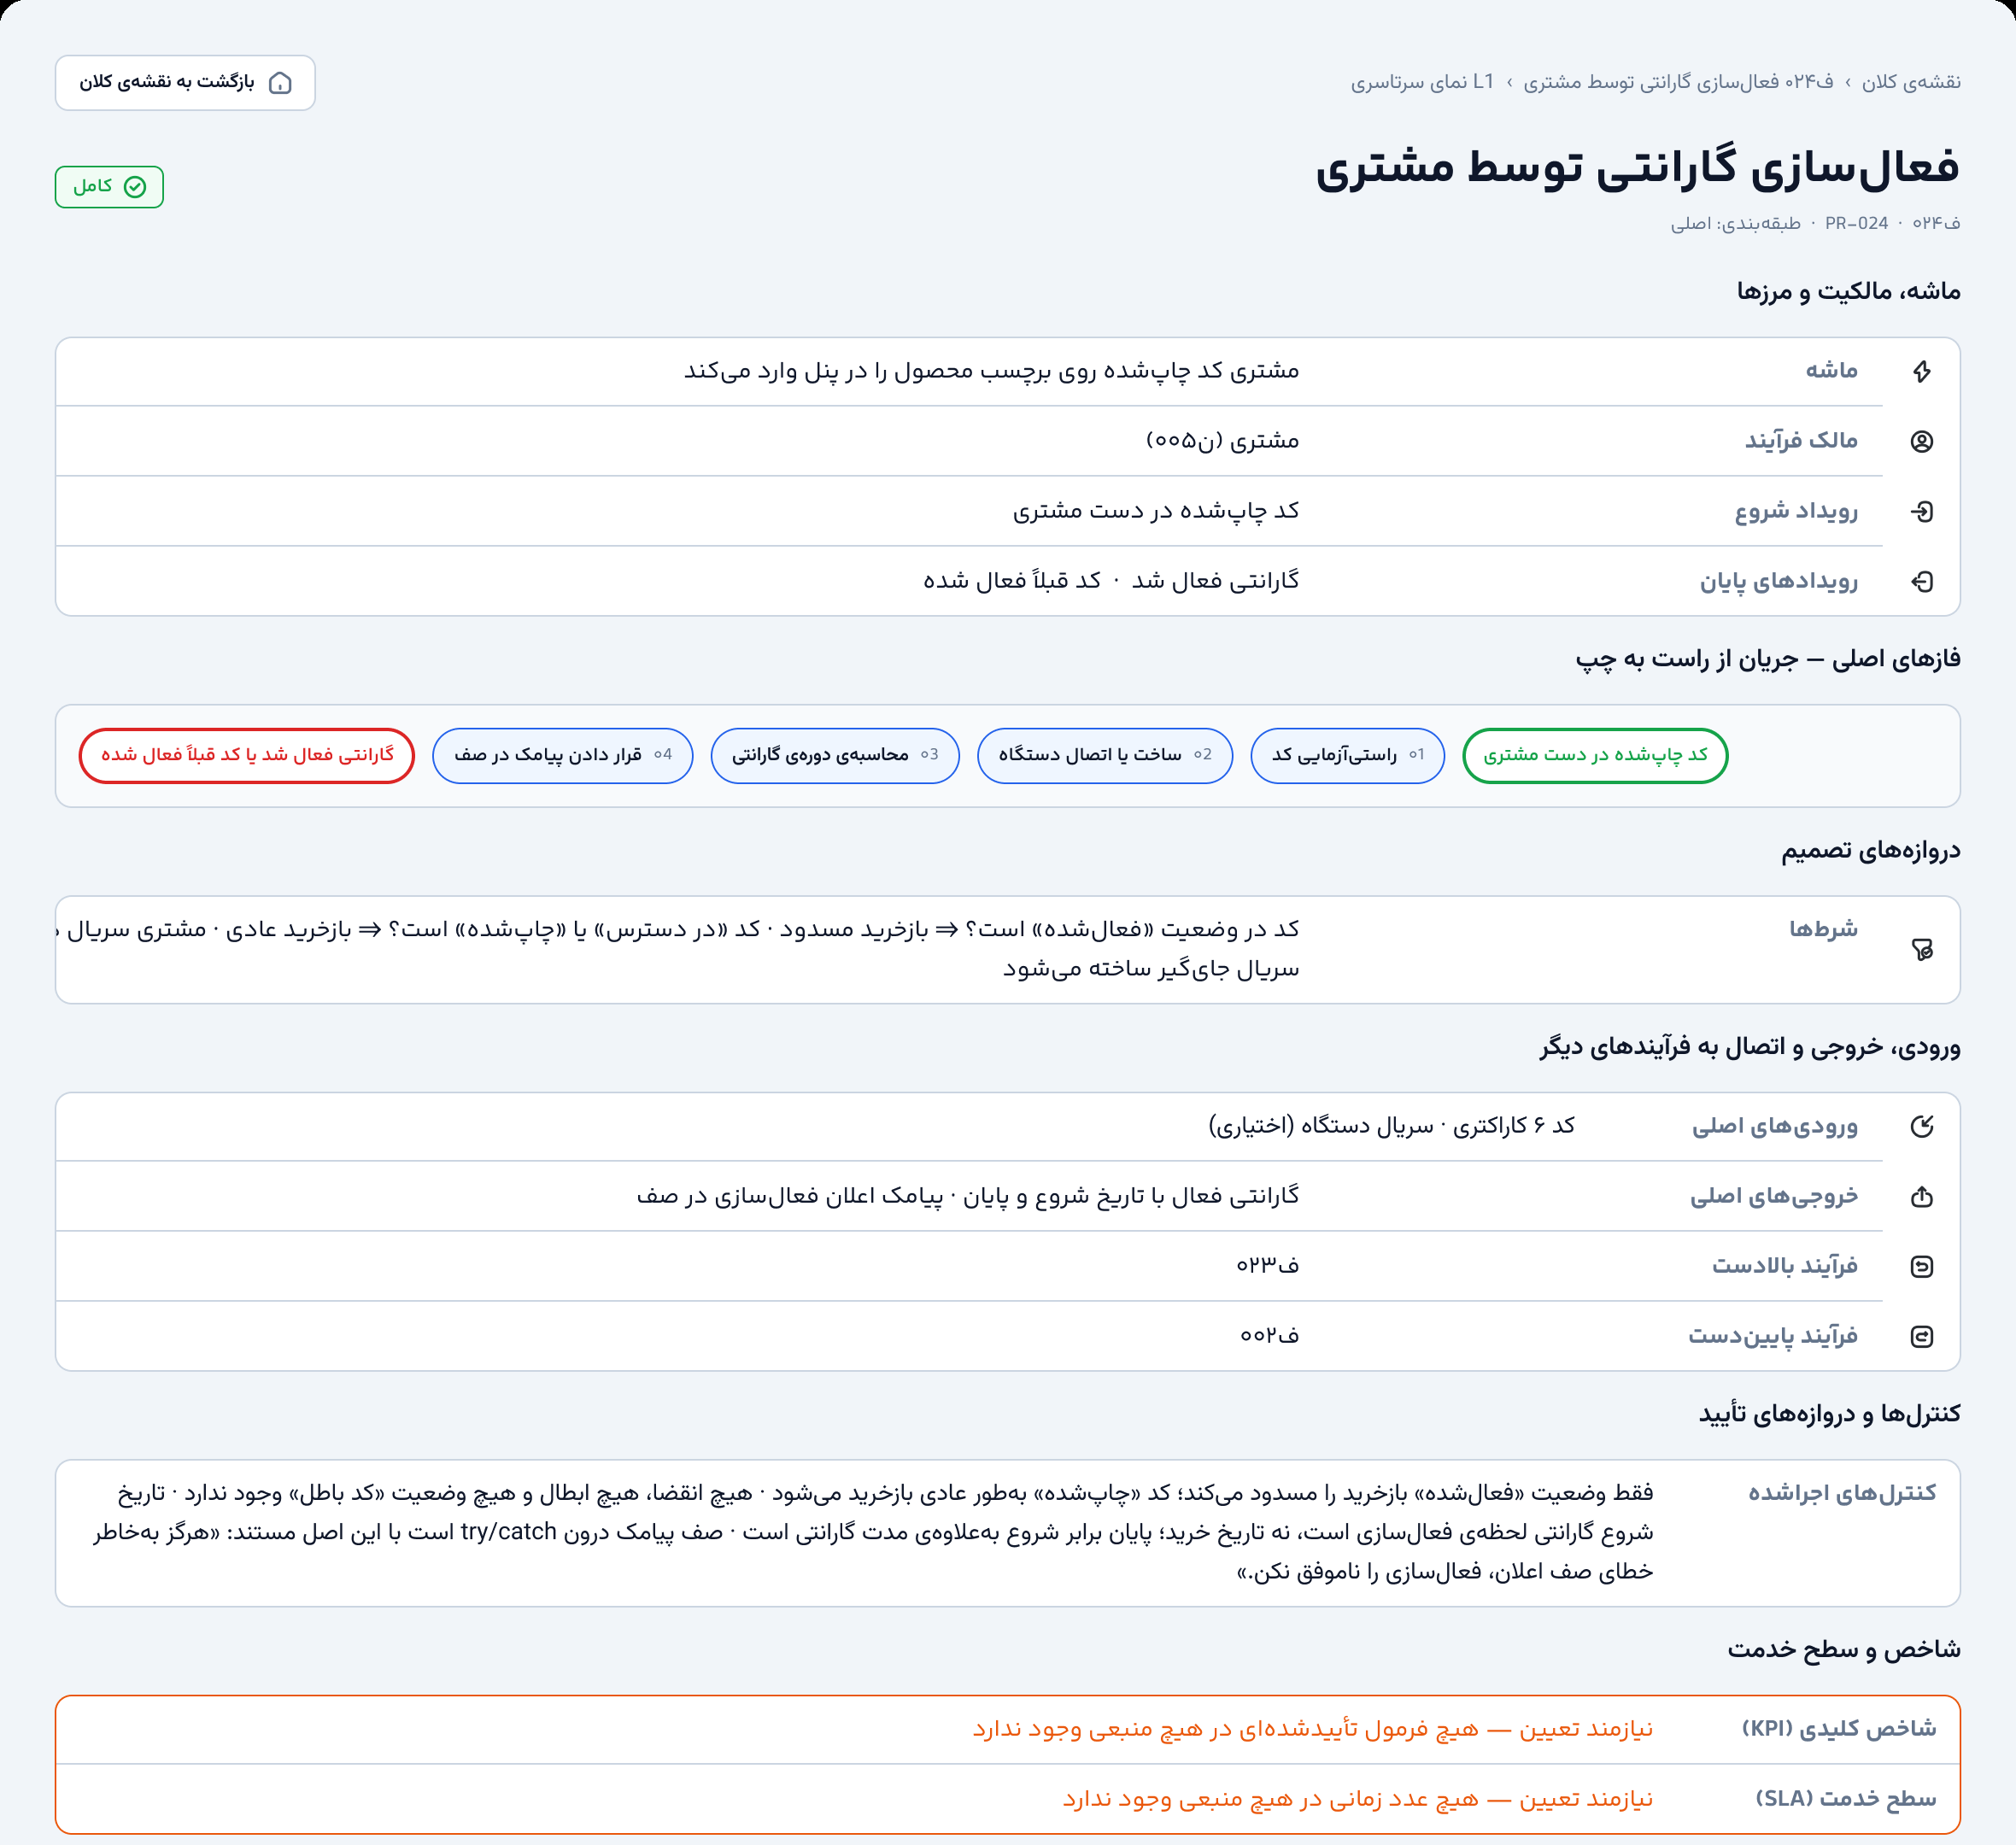Click the سطح خدمت (SLA) label
This screenshot has width=2016, height=1845.
[x=1846, y=1798]
